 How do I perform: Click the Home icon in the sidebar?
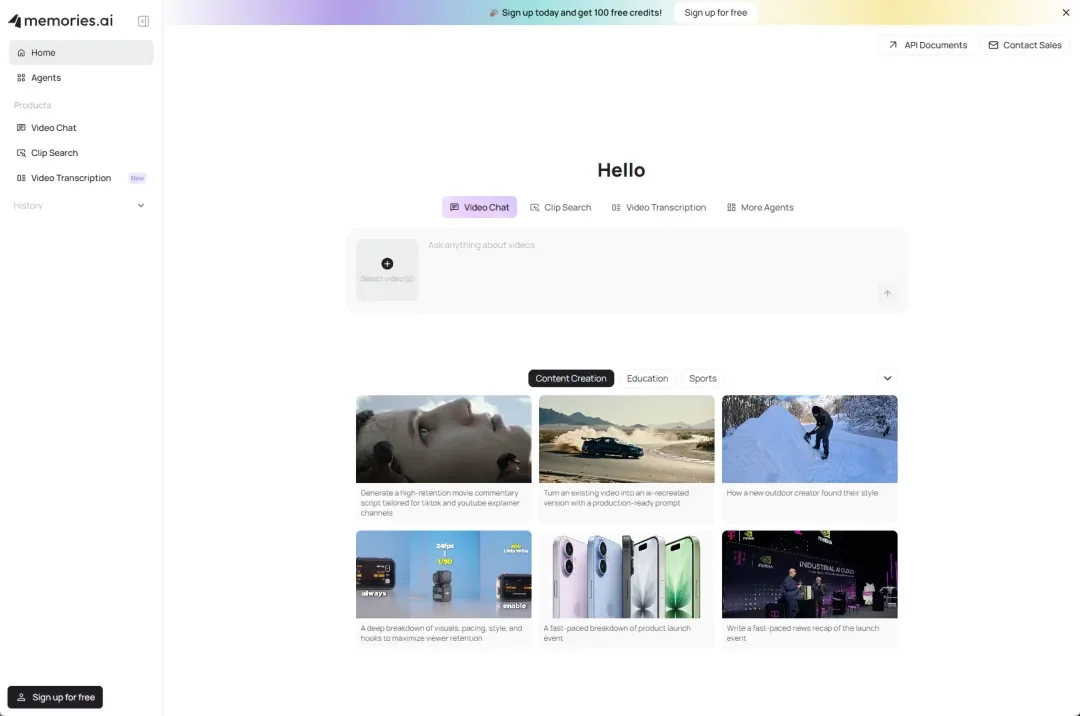(x=21, y=52)
